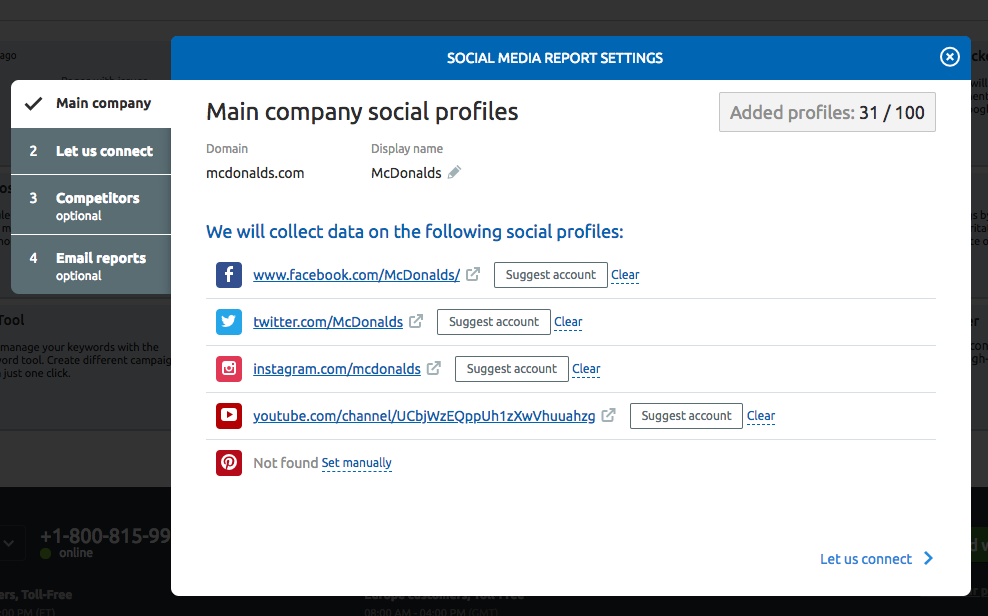This screenshot has width=988, height=616.
Task: Click the McDonalds display name text
Action: click(406, 173)
